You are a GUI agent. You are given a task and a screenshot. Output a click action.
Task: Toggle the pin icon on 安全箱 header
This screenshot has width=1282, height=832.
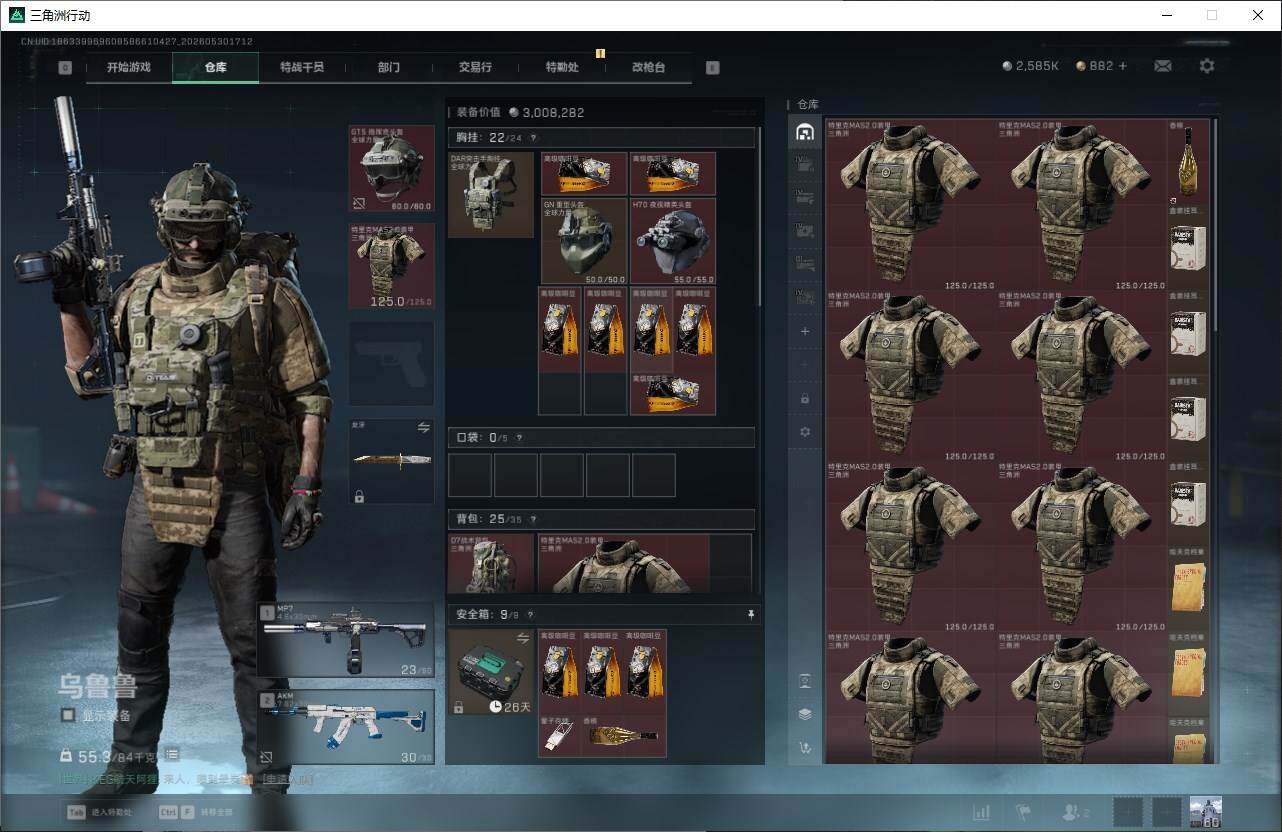click(751, 615)
